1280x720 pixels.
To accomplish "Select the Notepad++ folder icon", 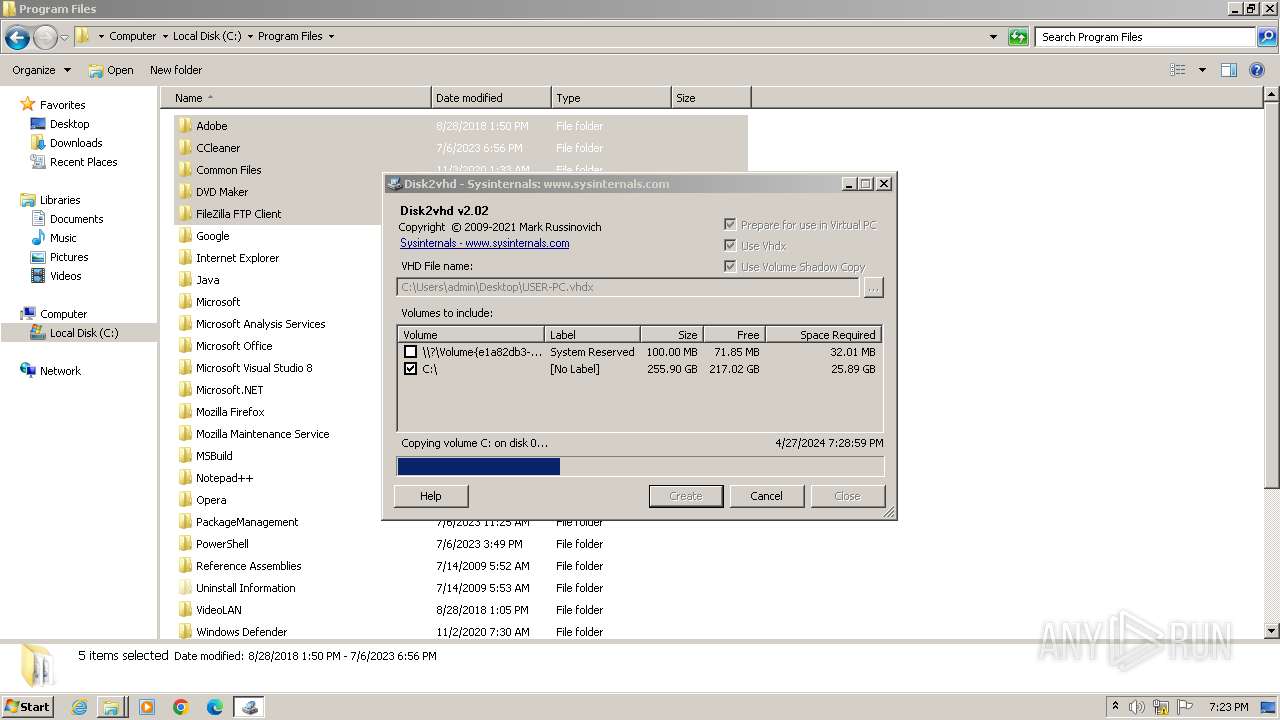I will [x=186, y=478].
